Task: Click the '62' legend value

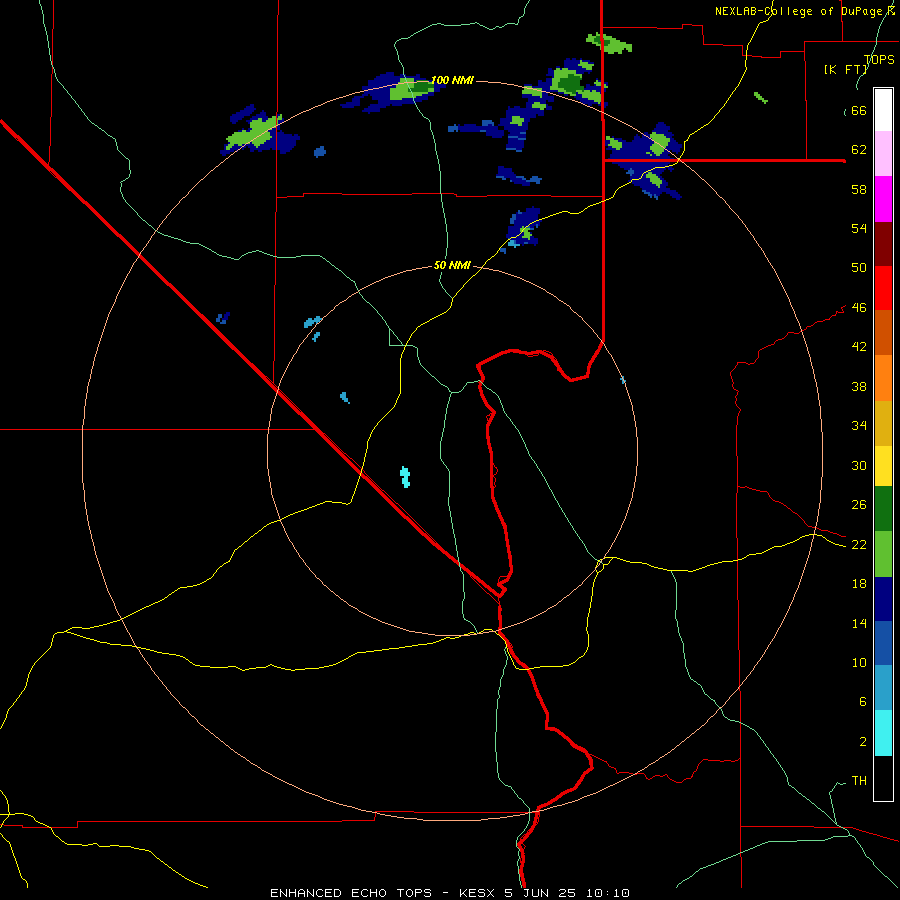Action: click(859, 150)
